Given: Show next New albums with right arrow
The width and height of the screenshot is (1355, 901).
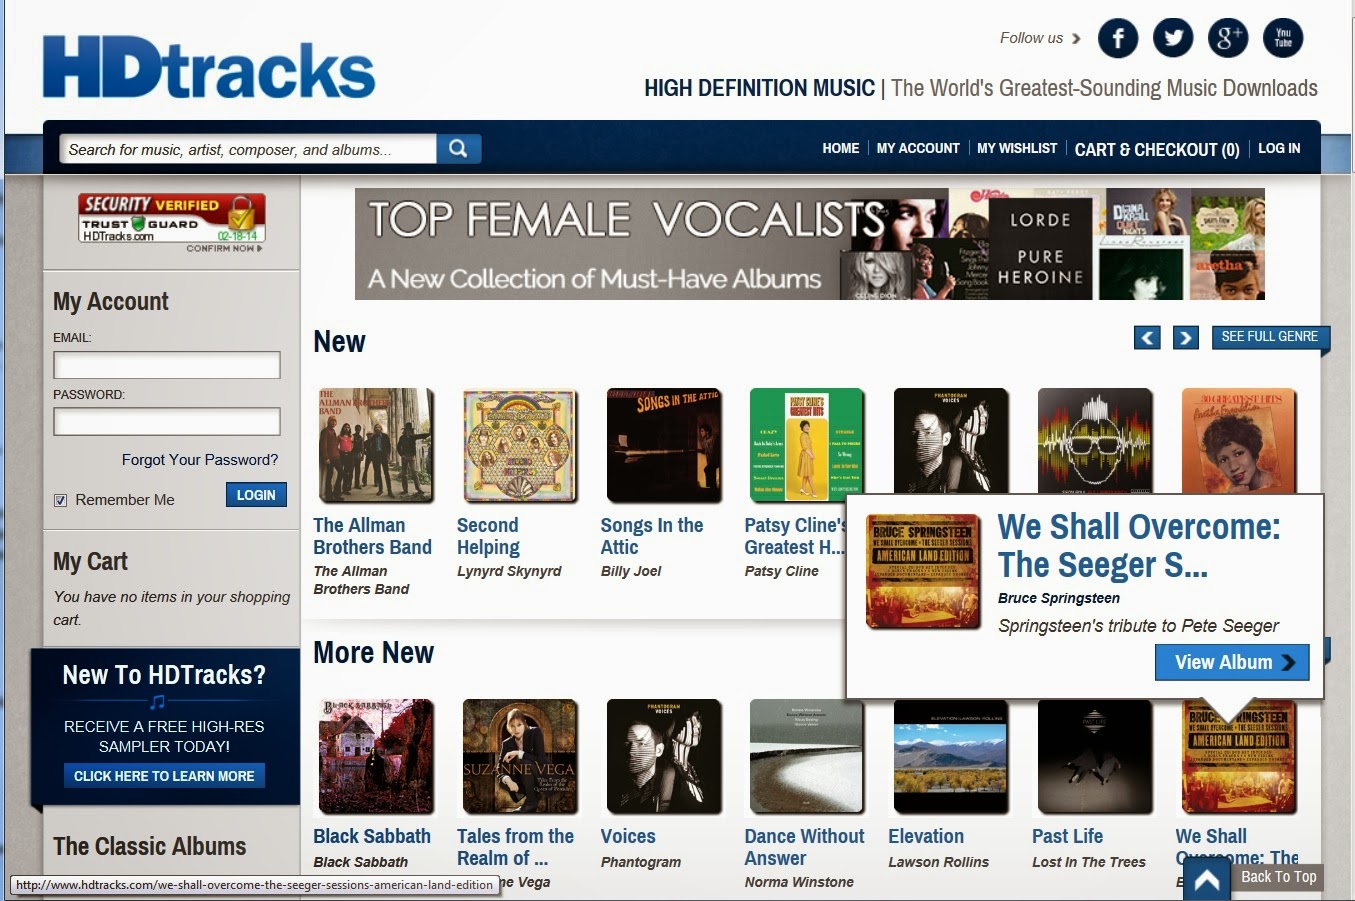Looking at the screenshot, I should coord(1185,338).
